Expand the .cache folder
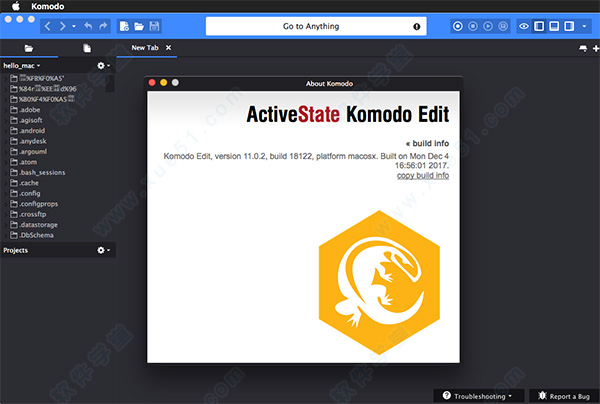 point(5,183)
